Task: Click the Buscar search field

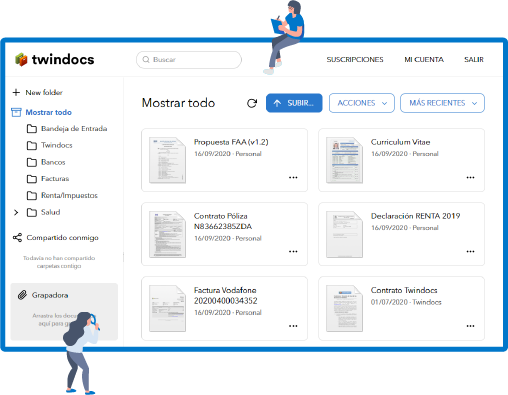Action: (189, 60)
